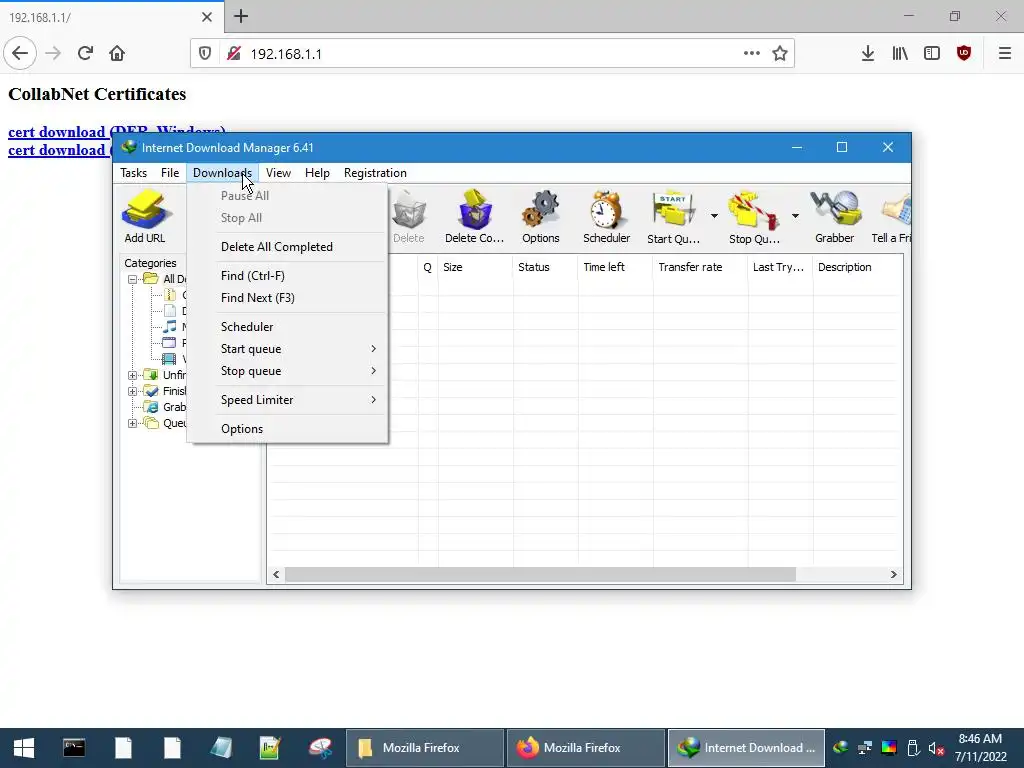
Task: Click the horizontal scrollbar right arrow
Action: 893,575
